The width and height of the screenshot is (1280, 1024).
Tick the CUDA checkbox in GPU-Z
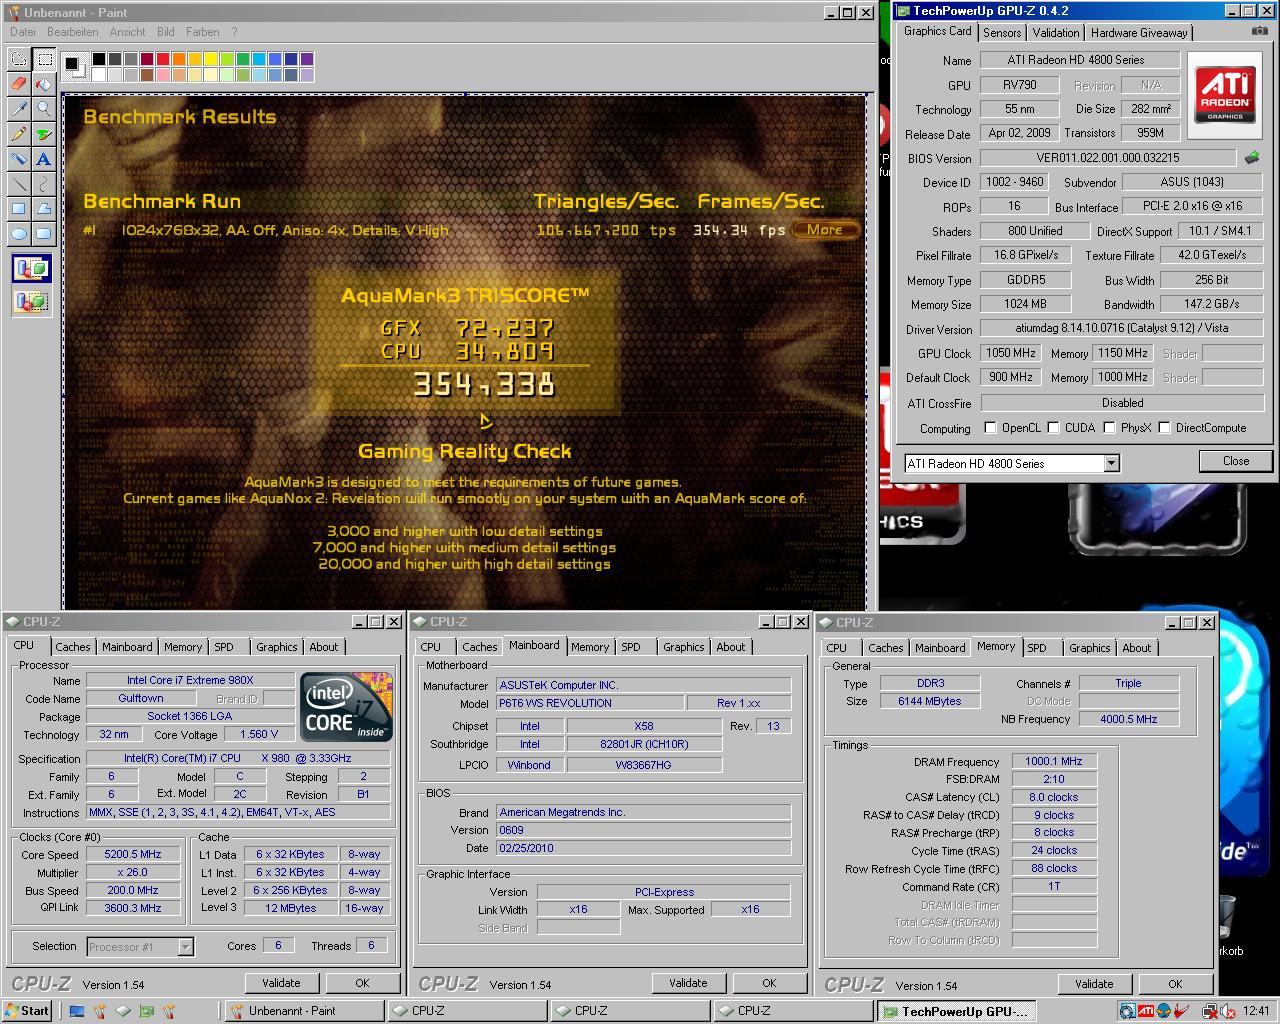pyautogui.click(x=1053, y=428)
